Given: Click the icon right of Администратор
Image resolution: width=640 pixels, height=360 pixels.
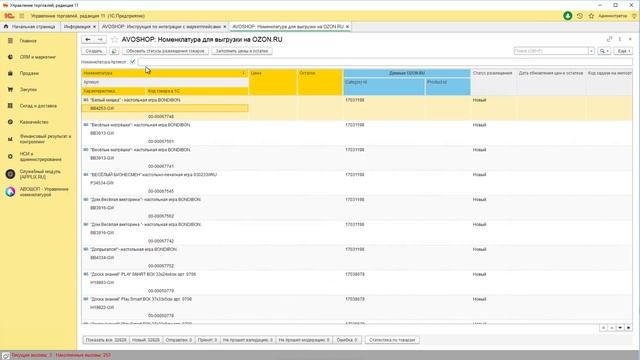Looking at the screenshot, I should tap(634, 16).
